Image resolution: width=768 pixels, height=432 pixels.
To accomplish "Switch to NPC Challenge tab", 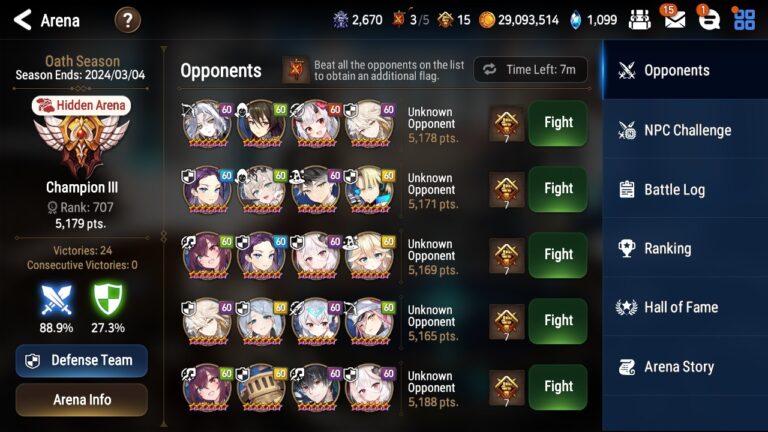I will pyautogui.click(x=685, y=130).
